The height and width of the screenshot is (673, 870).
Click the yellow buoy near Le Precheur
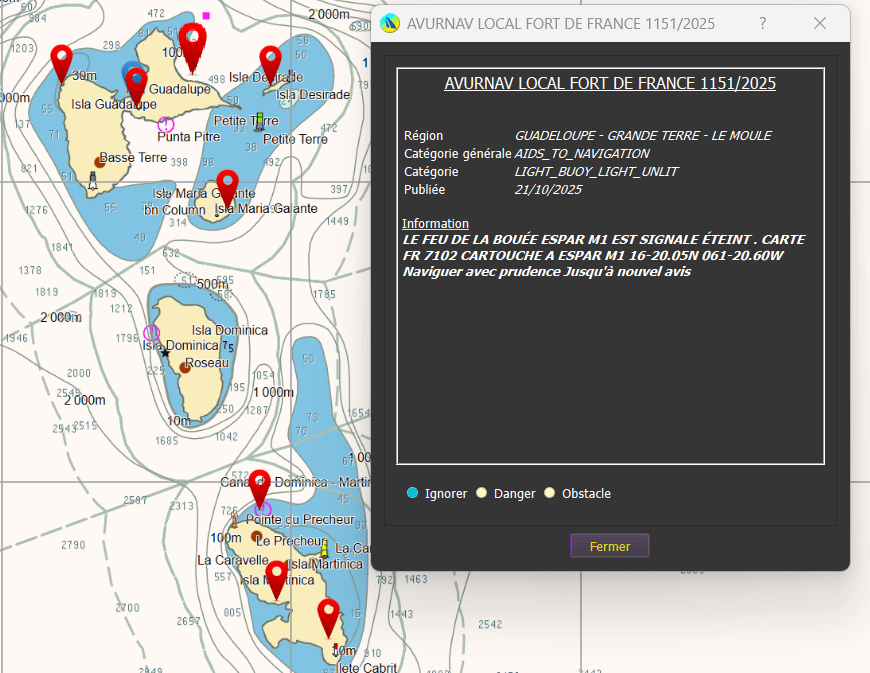pyautogui.click(x=324, y=548)
